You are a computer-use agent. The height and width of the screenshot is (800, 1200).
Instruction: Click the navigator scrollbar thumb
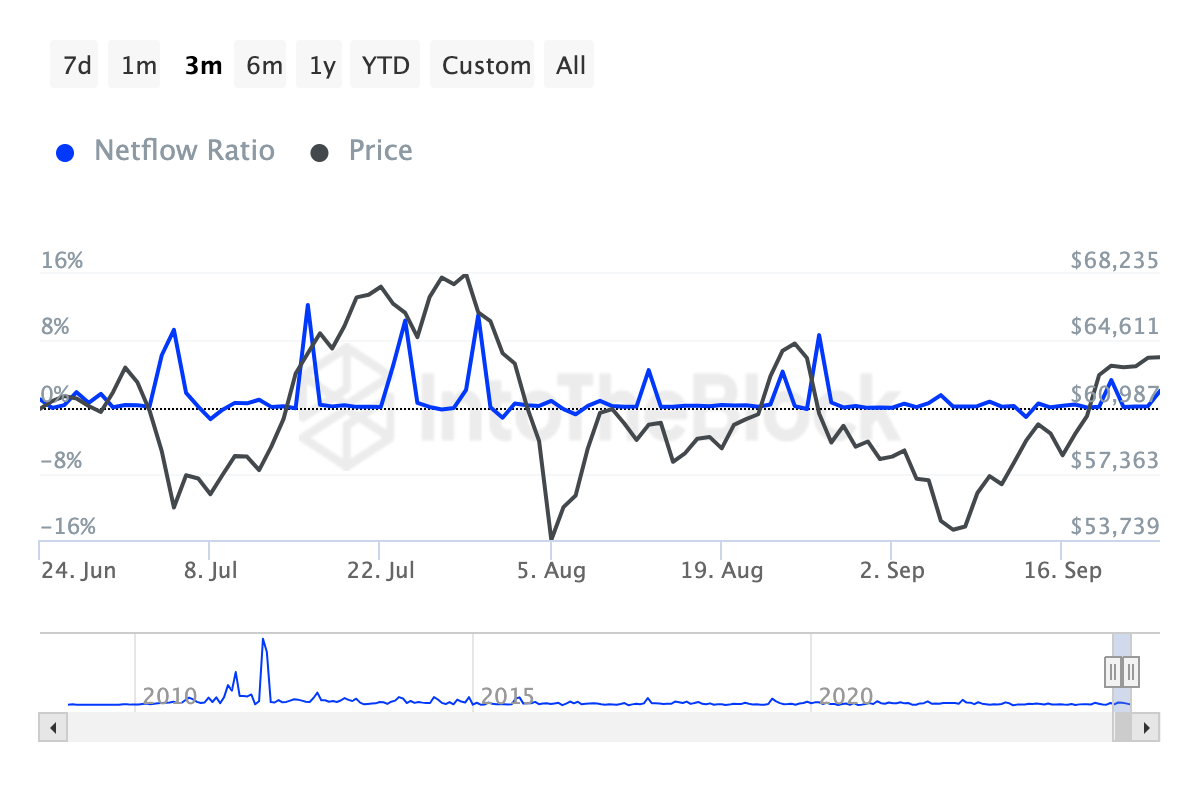point(1123,727)
